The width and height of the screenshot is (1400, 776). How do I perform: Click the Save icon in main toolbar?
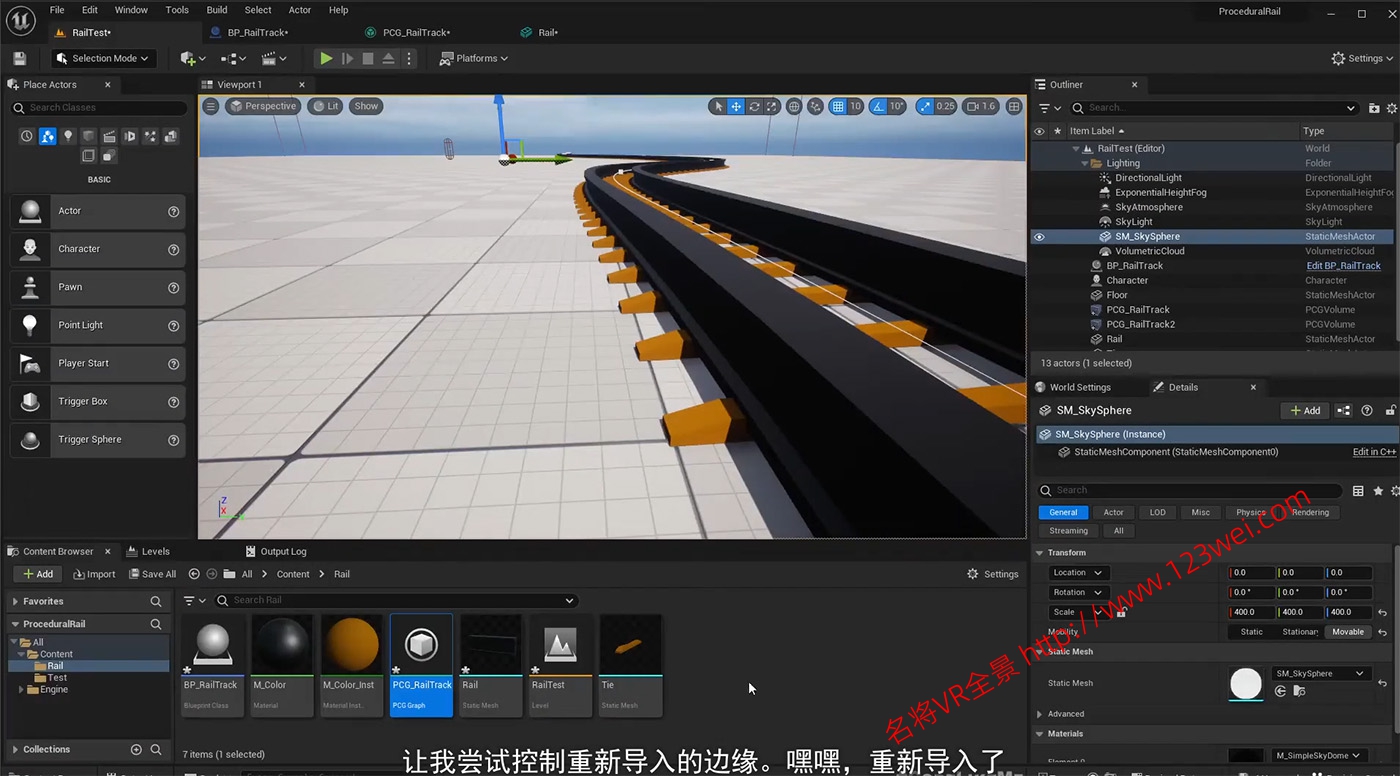click(20, 59)
